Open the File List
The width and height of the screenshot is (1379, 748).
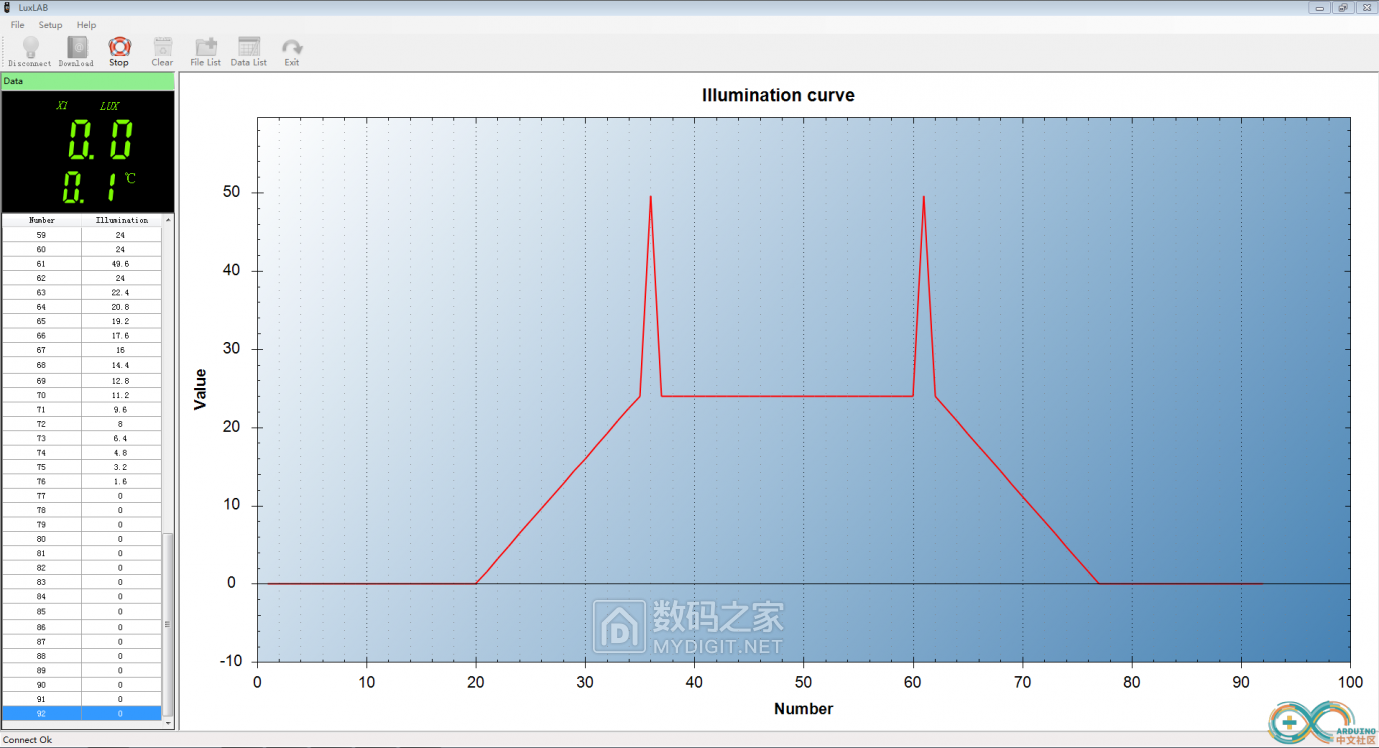206,48
